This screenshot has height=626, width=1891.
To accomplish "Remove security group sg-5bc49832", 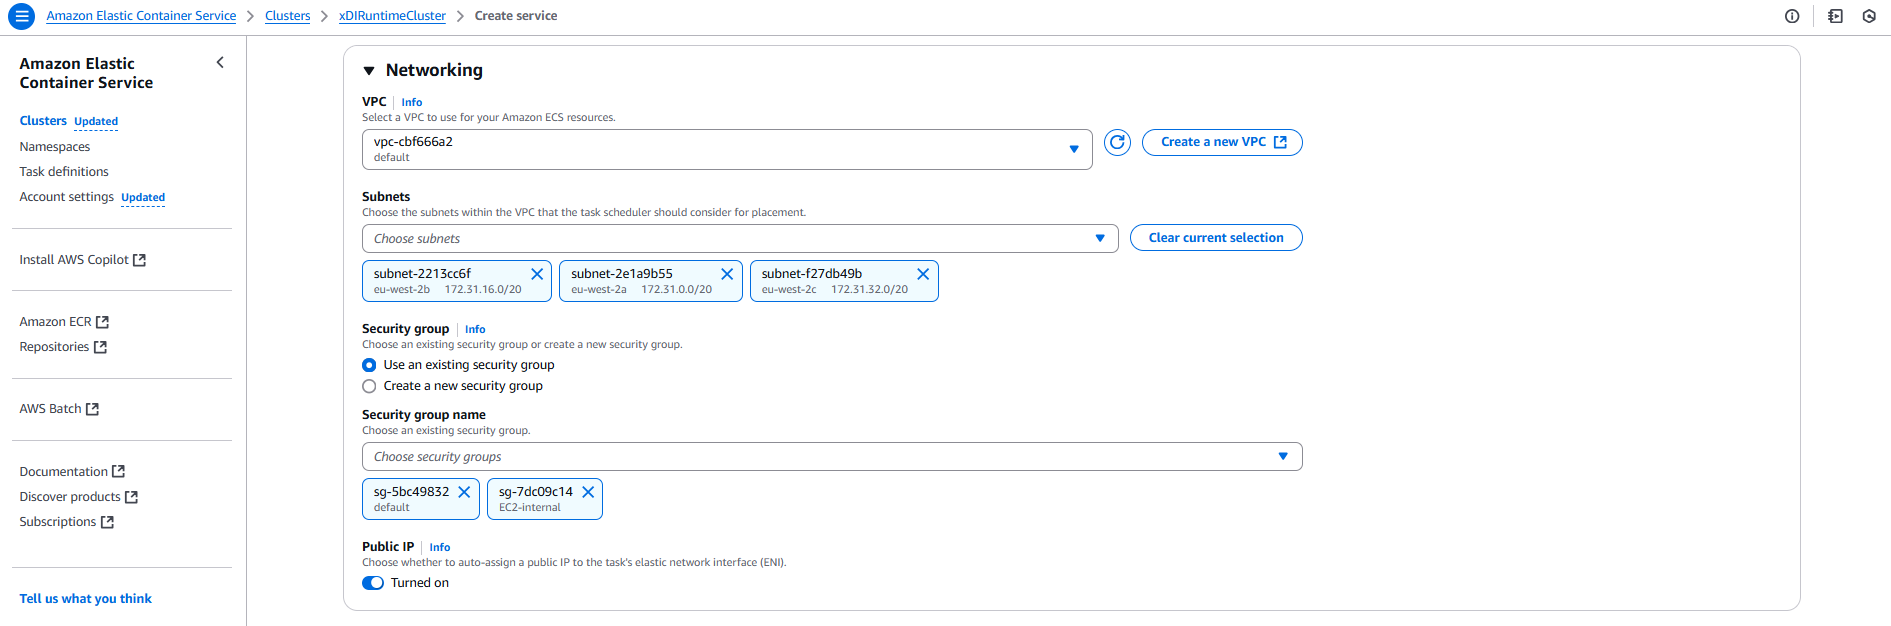I will pyautogui.click(x=464, y=492).
